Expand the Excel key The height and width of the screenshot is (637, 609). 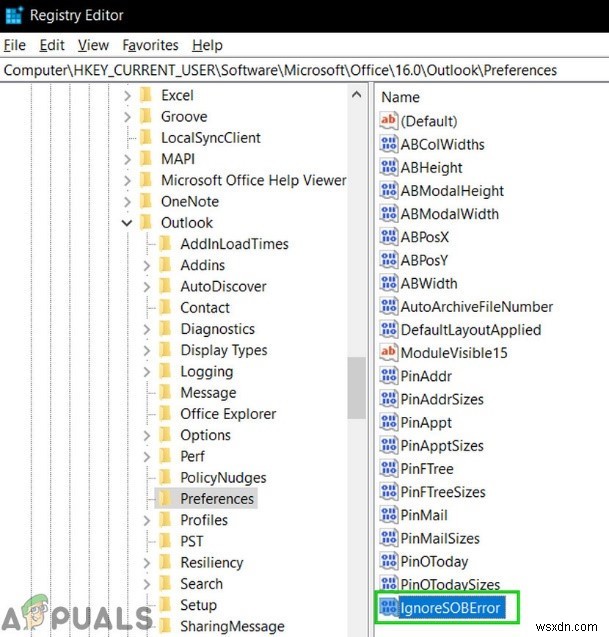pyautogui.click(x=127, y=95)
